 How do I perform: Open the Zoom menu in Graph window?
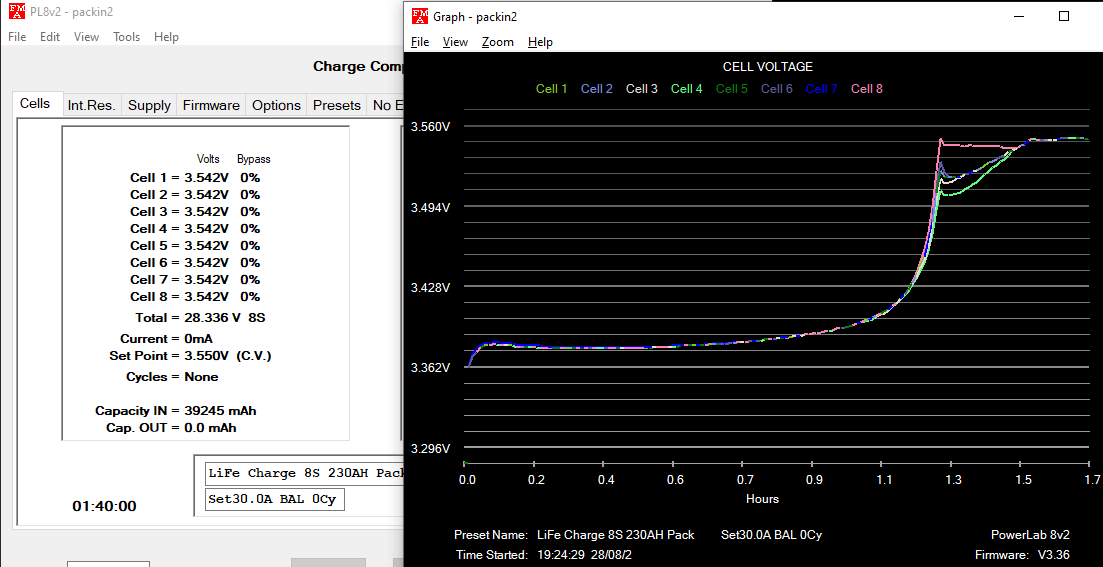497,42
